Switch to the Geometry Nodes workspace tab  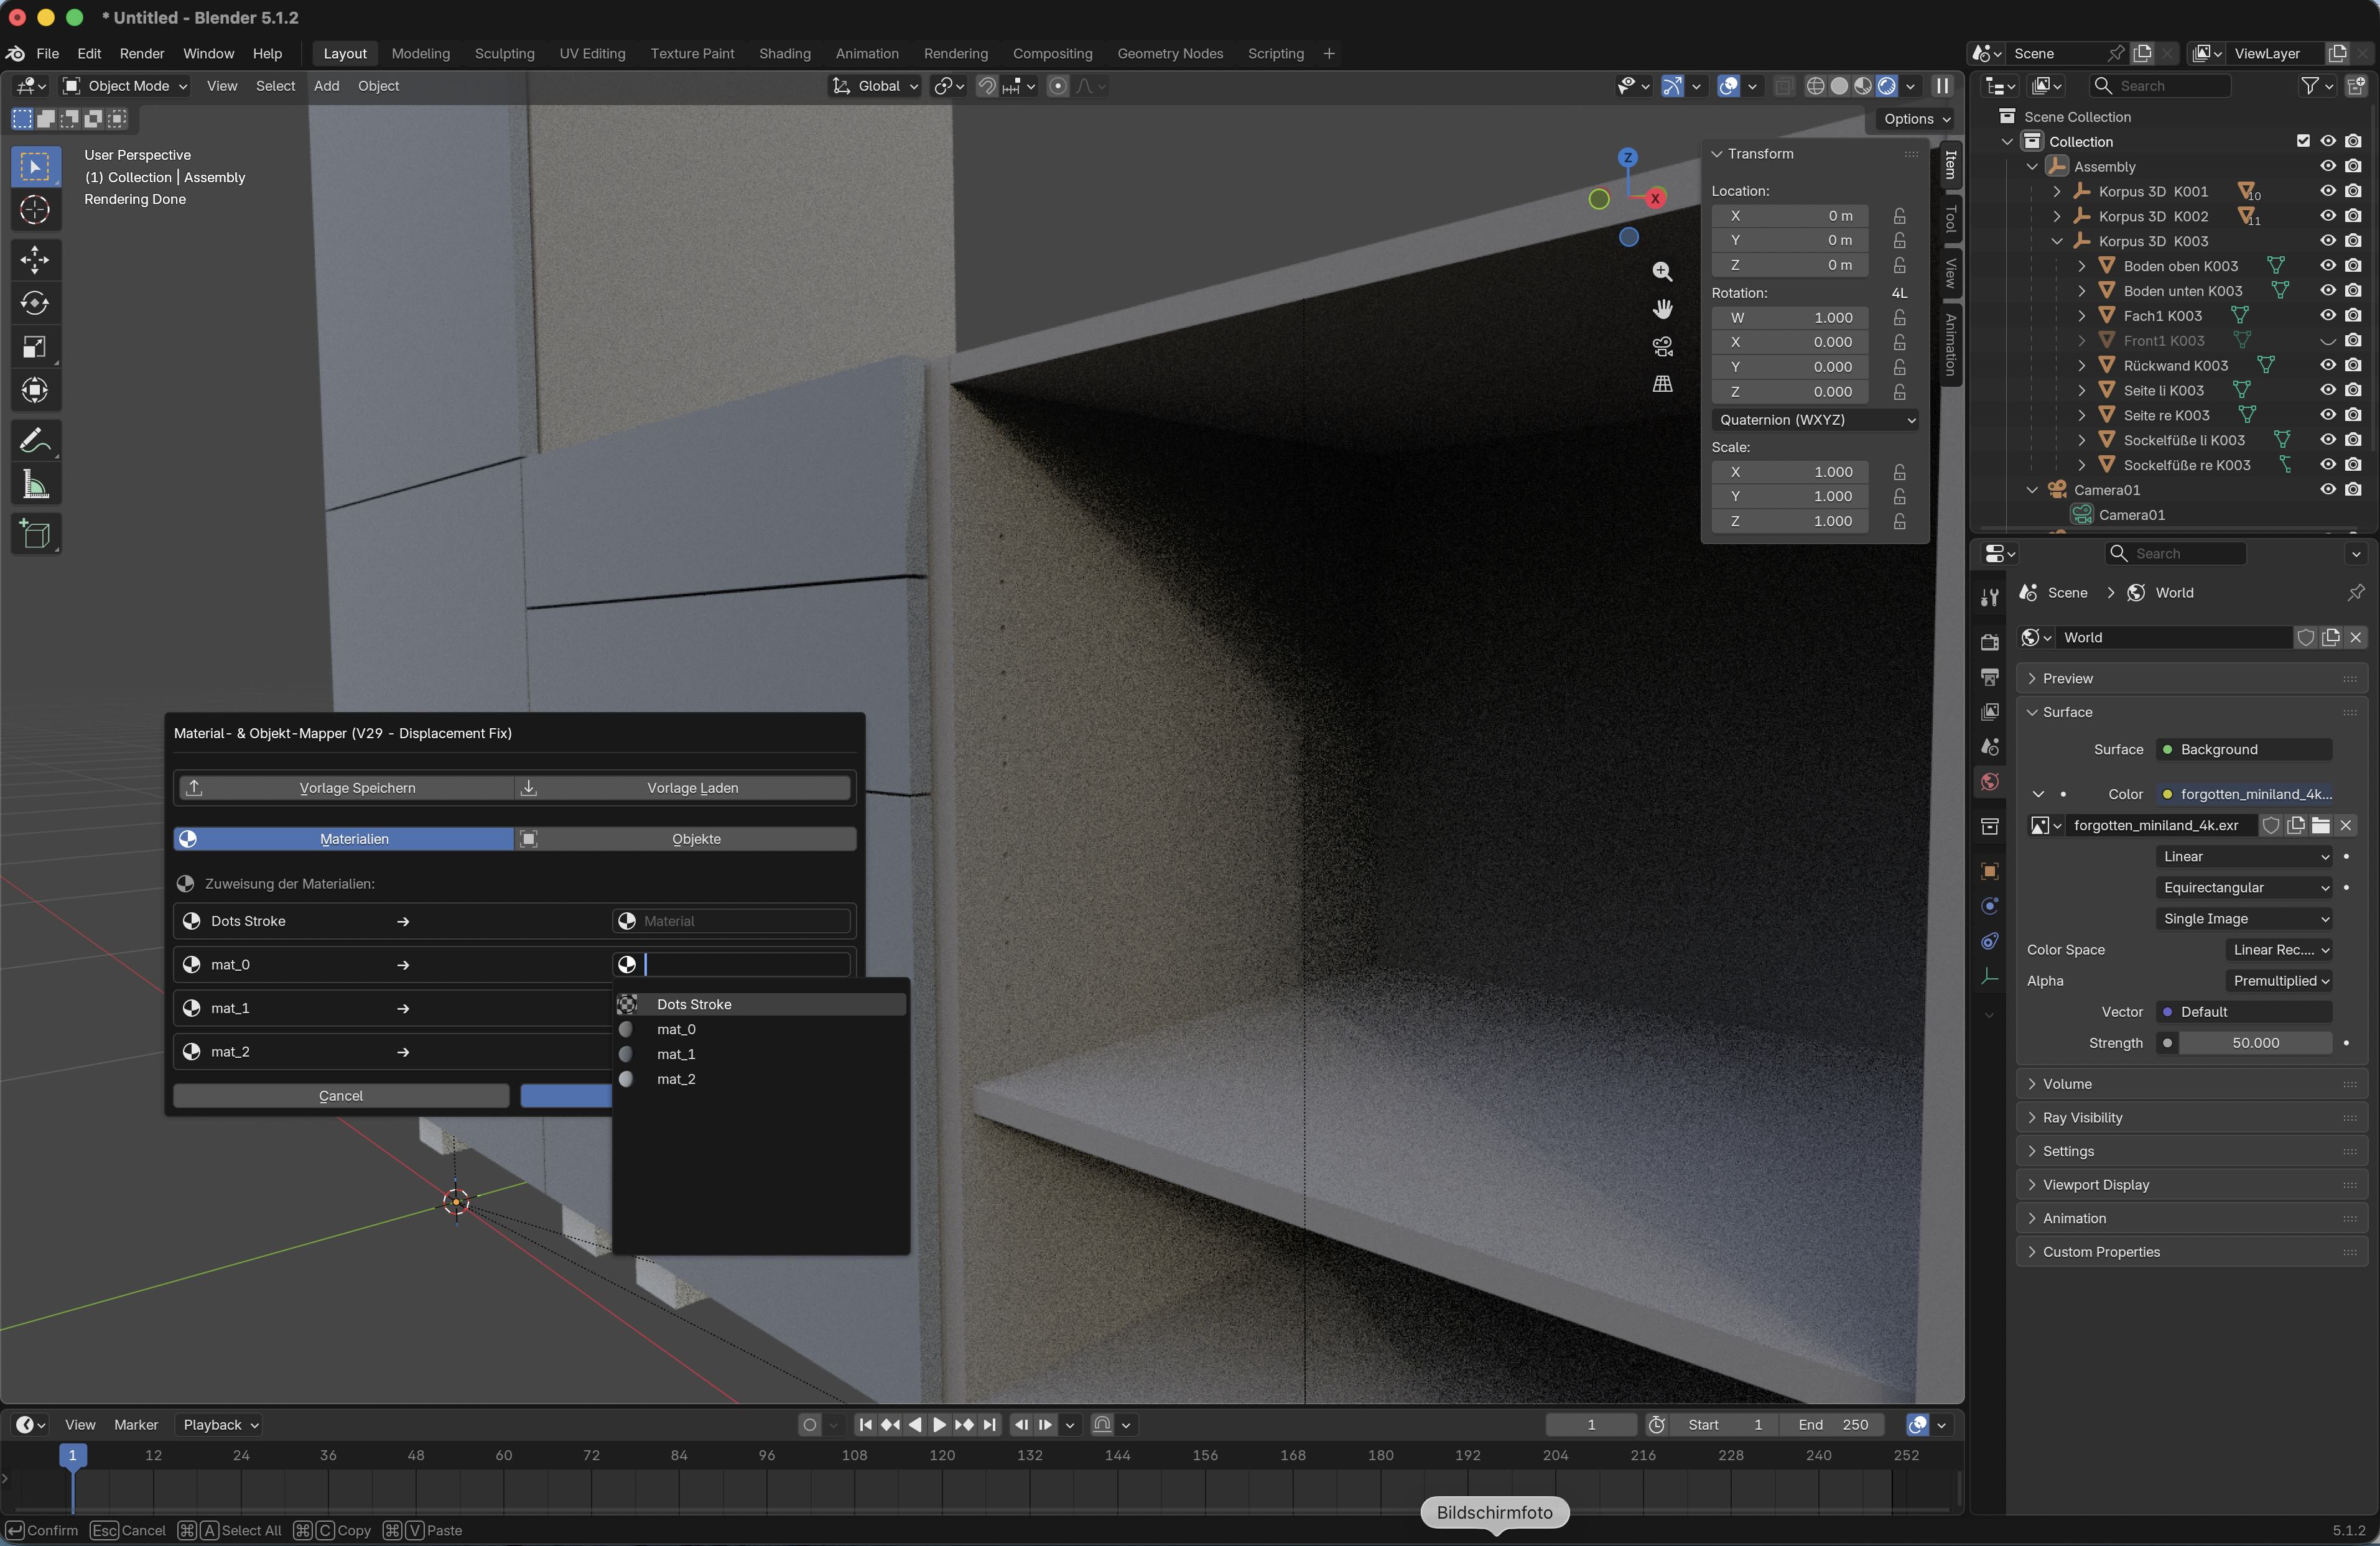click(x=1170, y=54)
